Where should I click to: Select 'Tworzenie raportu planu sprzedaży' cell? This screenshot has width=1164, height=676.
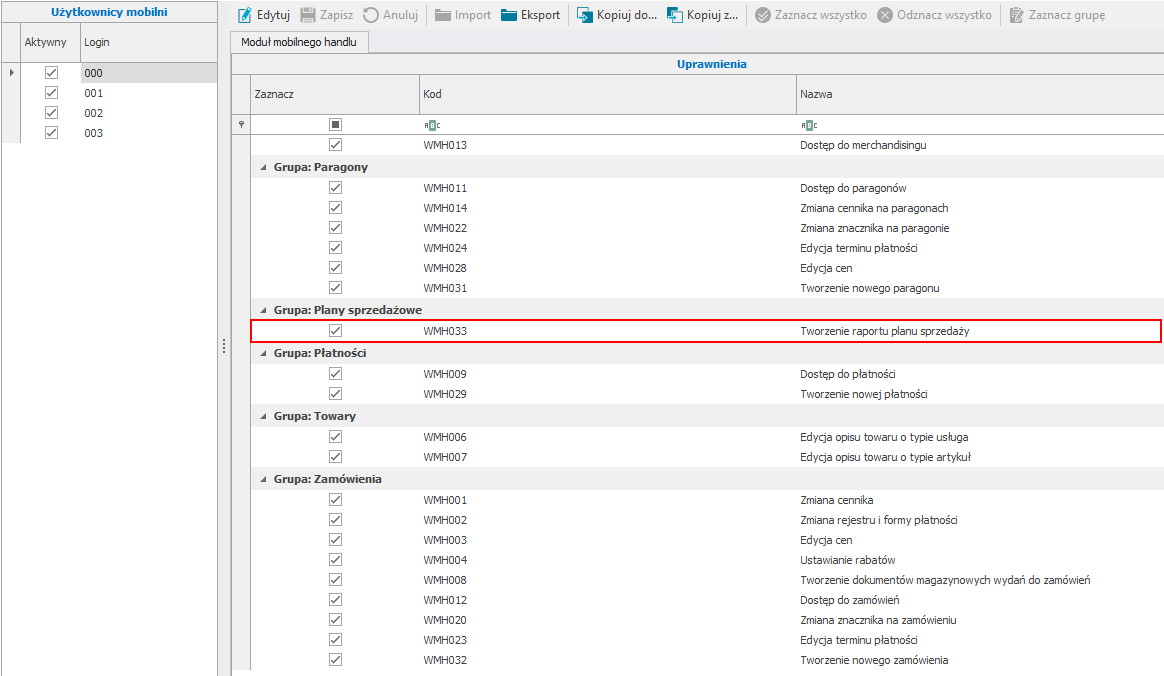[980, 331]
